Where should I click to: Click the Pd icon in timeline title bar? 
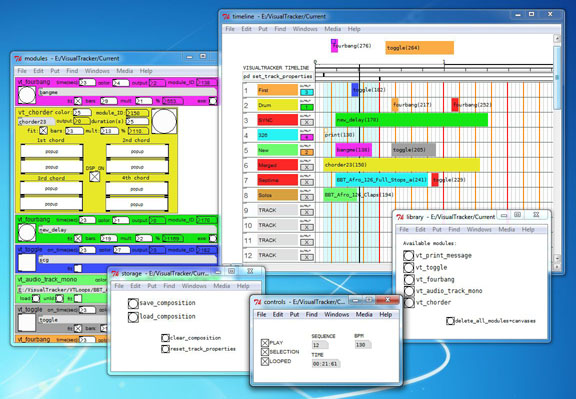226,17
